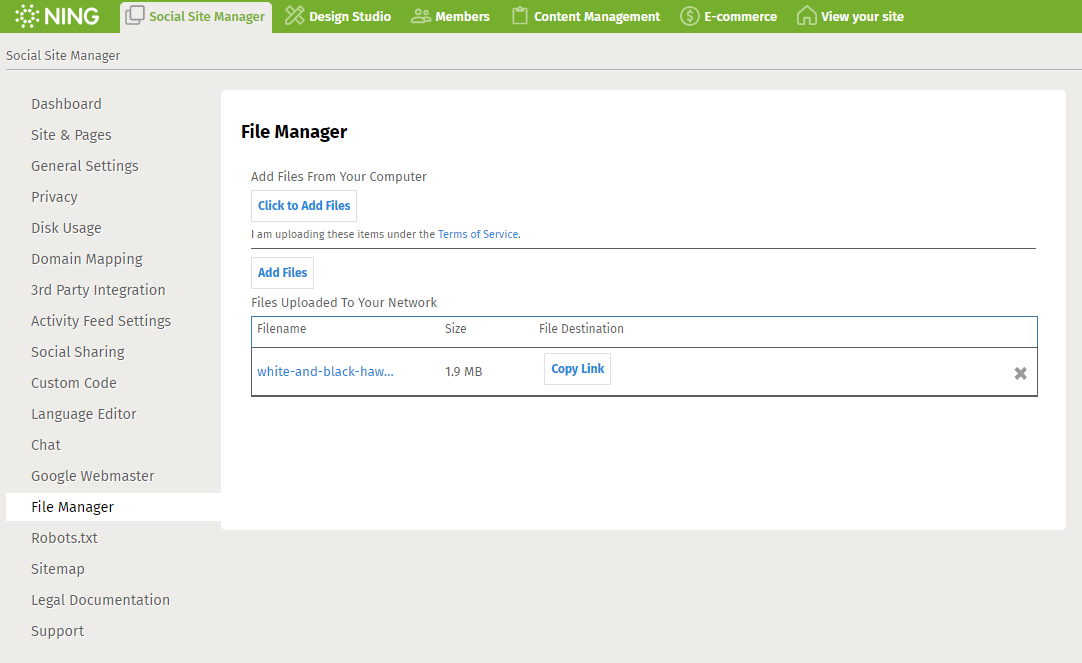This screenshot has width=1082, height=663.
Task: Click the Social Site Manager breadcrumb text
Action: click(63, 56)
